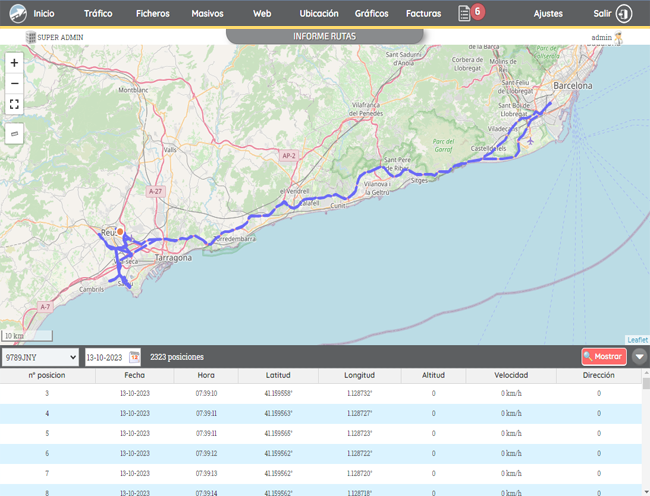Image resolution: width=650 pixels, height=496 pixels.
Task: Click the app logo icon in the navbar
Action: [18, 14]
